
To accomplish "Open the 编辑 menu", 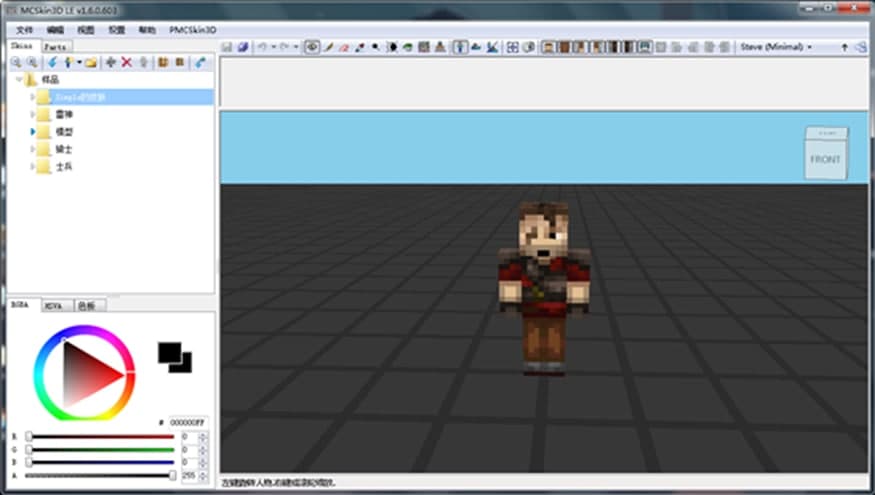I will (x=55, y=30).
